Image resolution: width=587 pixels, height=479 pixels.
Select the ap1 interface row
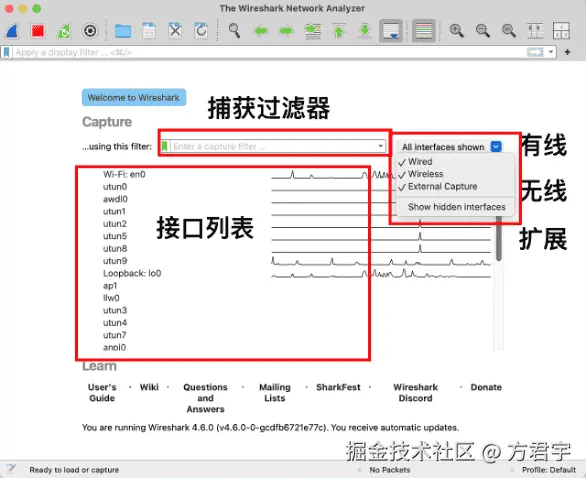(110, 286)
